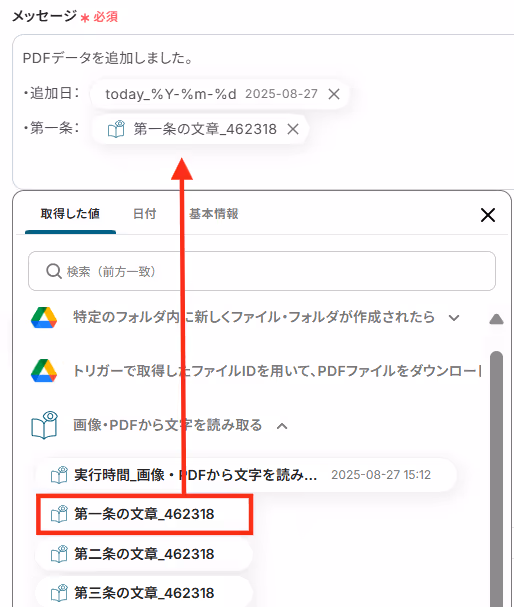
Task: Click the PDFデータを追加しました。 message text
Action: pyautogui.click(x=108, y=58)
